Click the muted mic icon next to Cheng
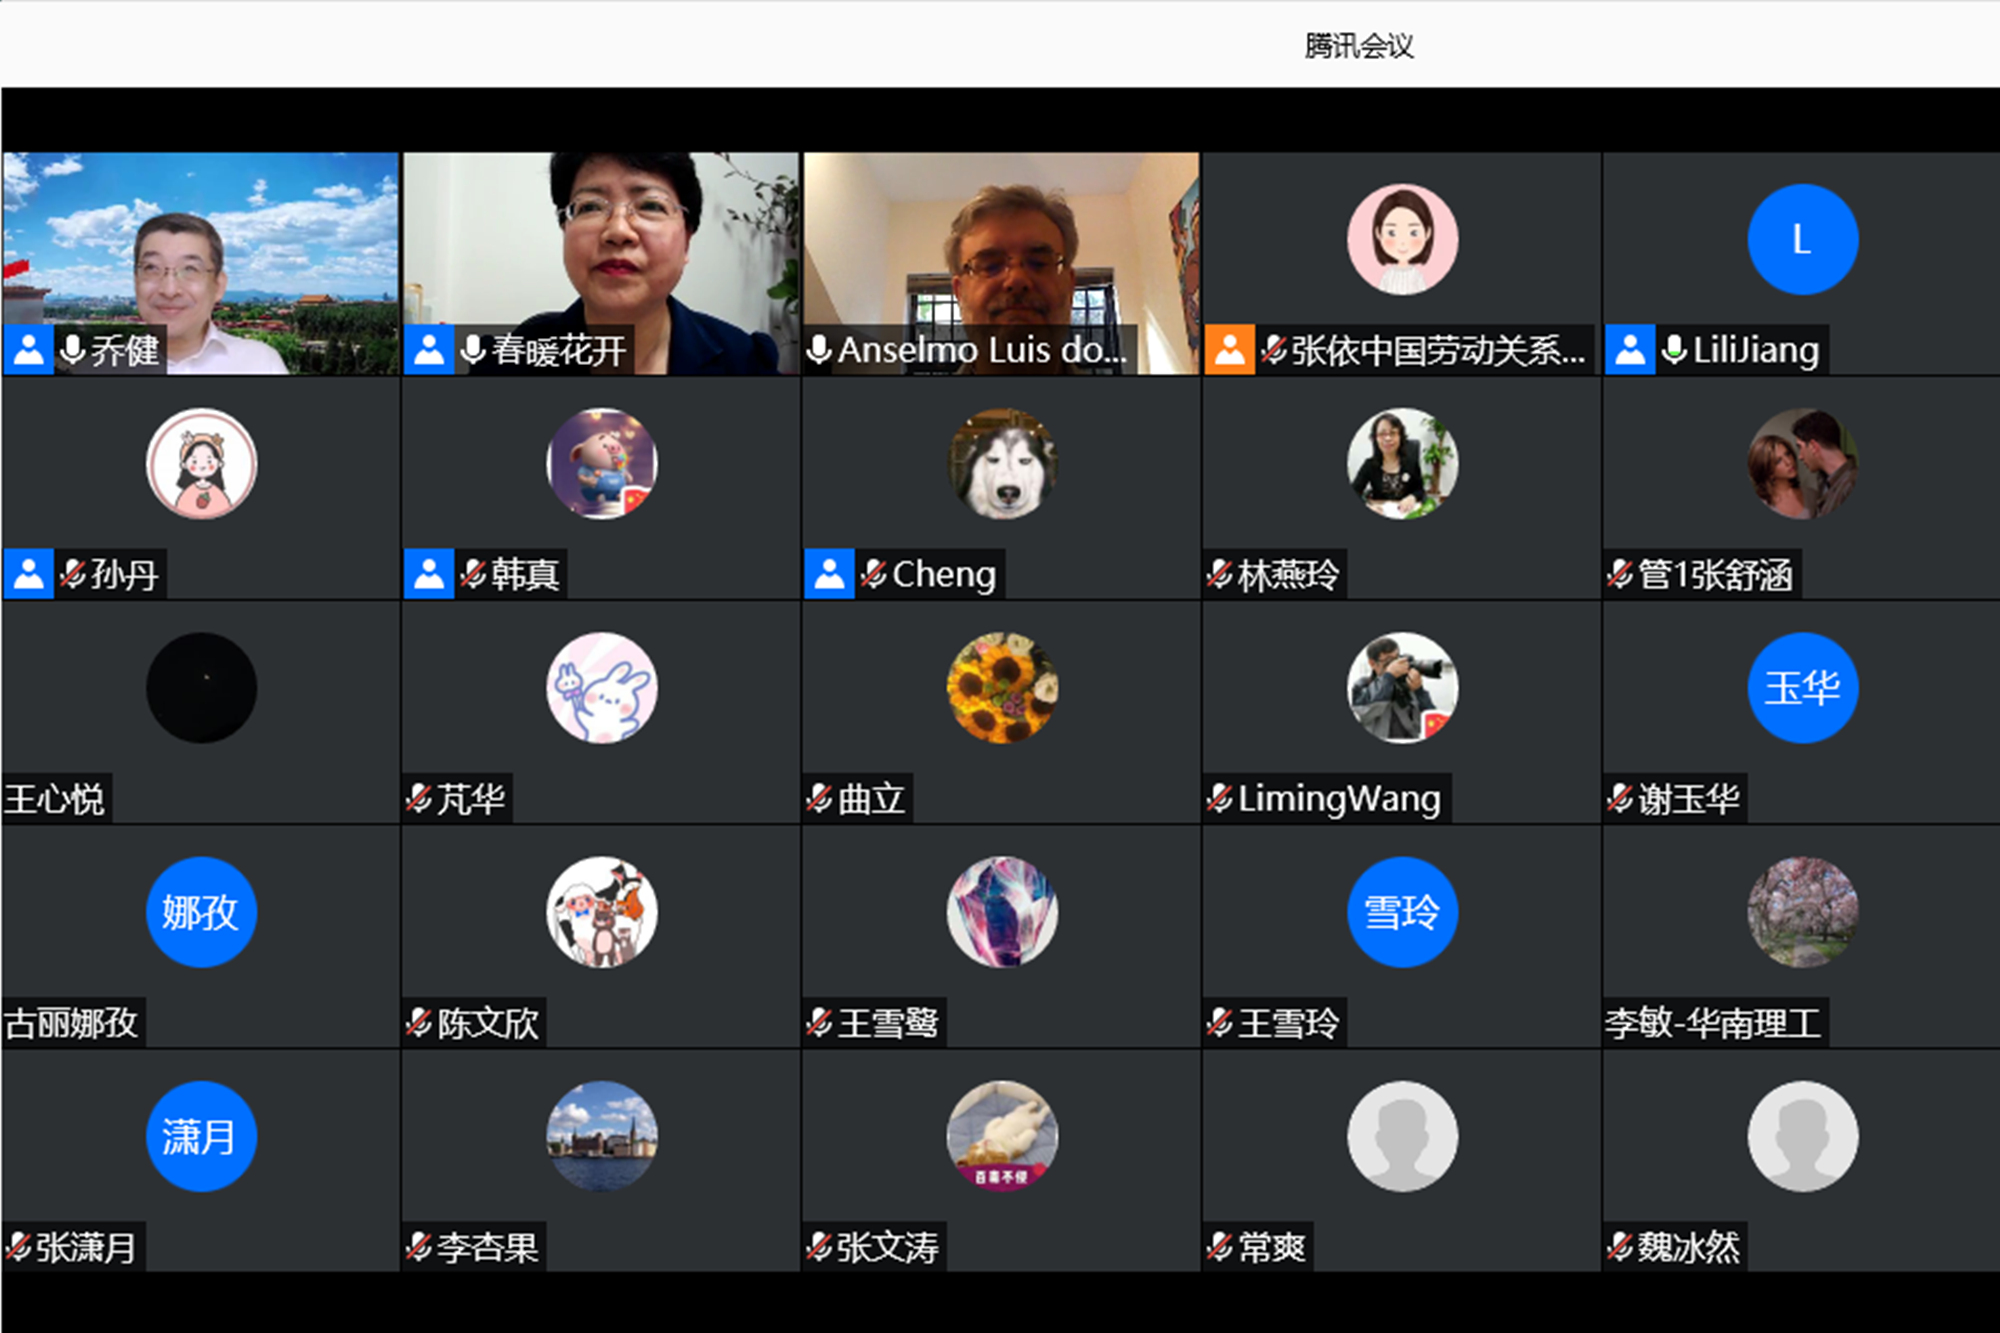 [873, 574]
